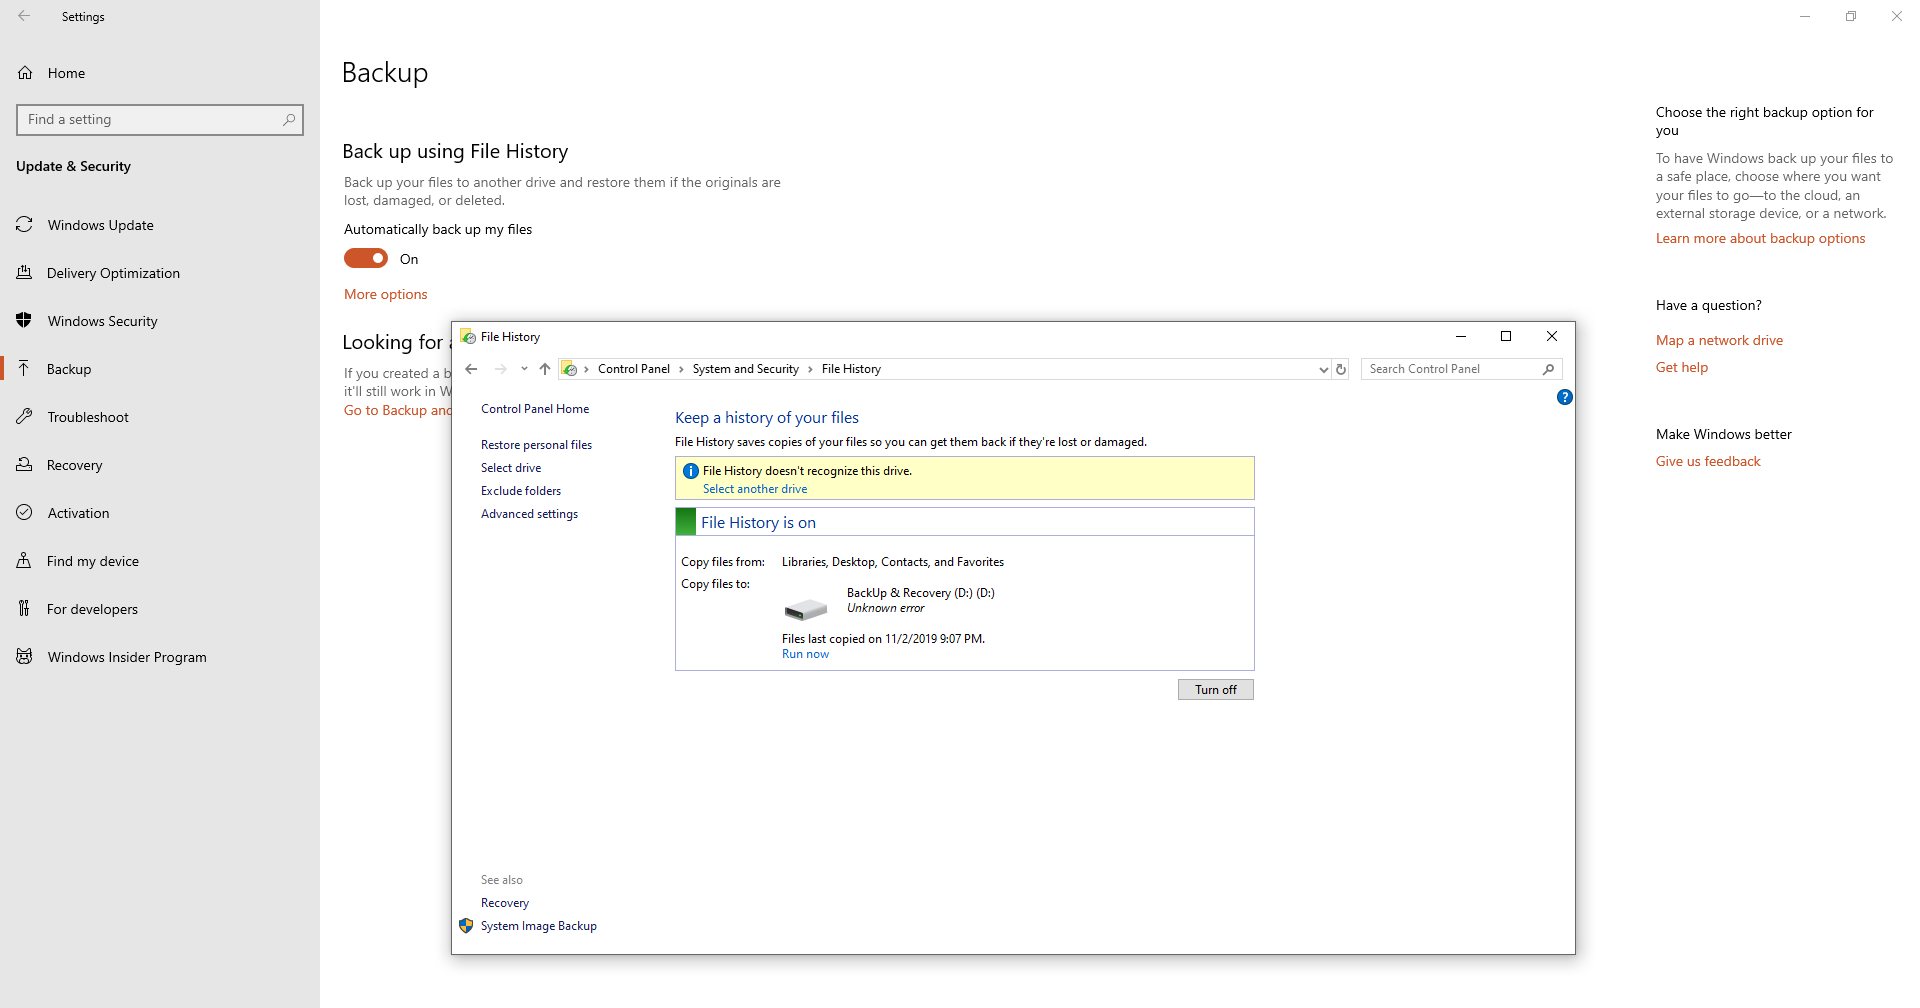Screen dimensions: 1920x1008
Task: Select the Backup upload arrow icon
Action: pyautogui.click(x=24, y=369)
